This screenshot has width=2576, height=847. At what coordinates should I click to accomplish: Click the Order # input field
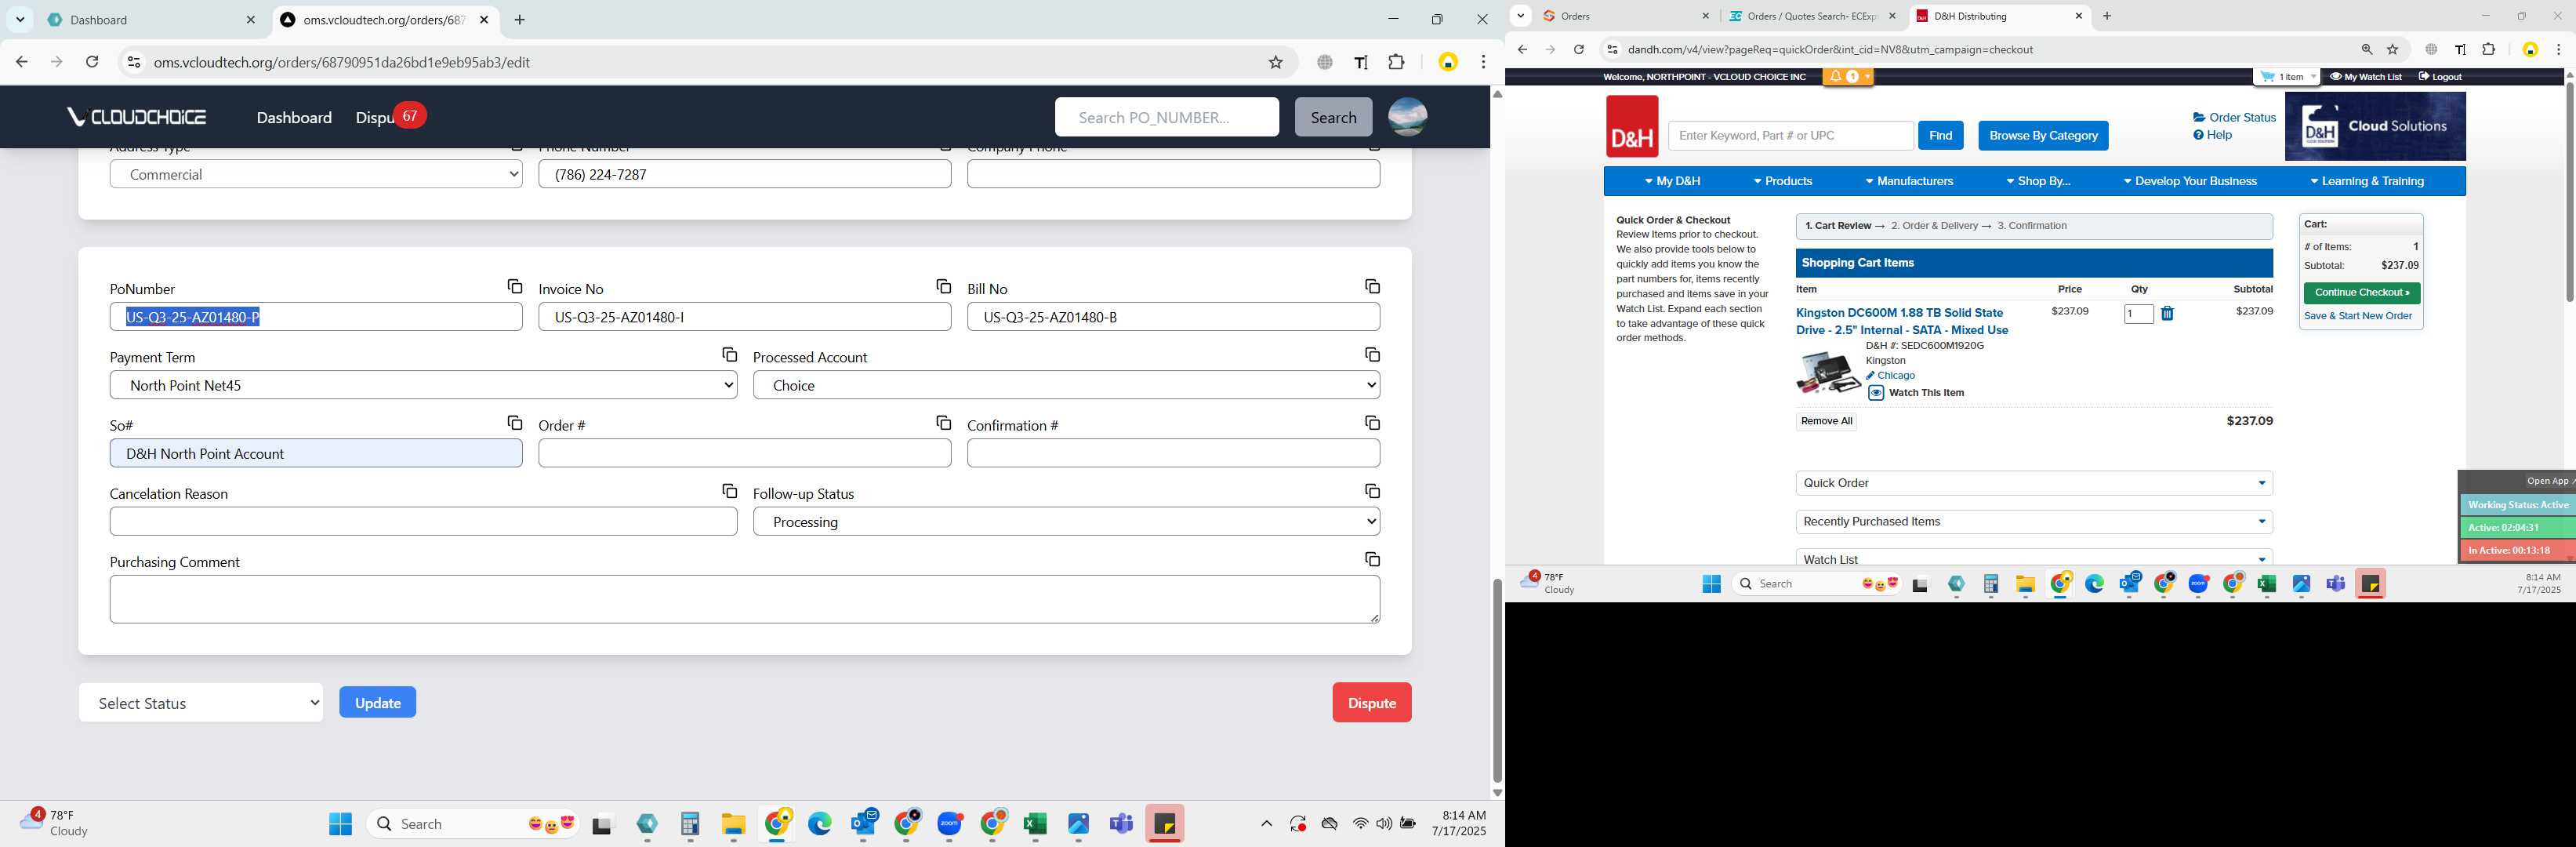click(744, 454)
